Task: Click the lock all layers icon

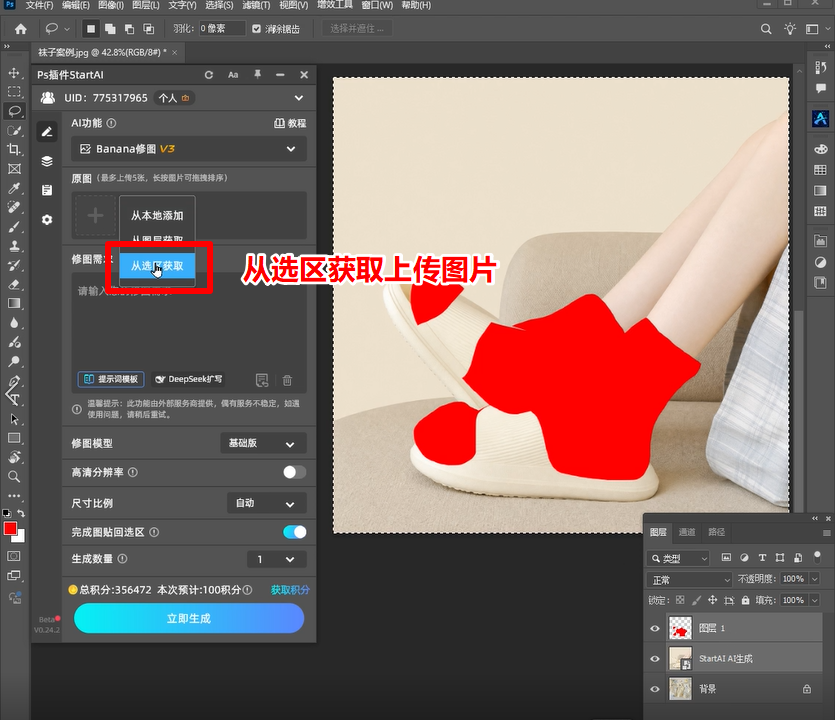Action: pyautogui.click(x=746, y=600)
